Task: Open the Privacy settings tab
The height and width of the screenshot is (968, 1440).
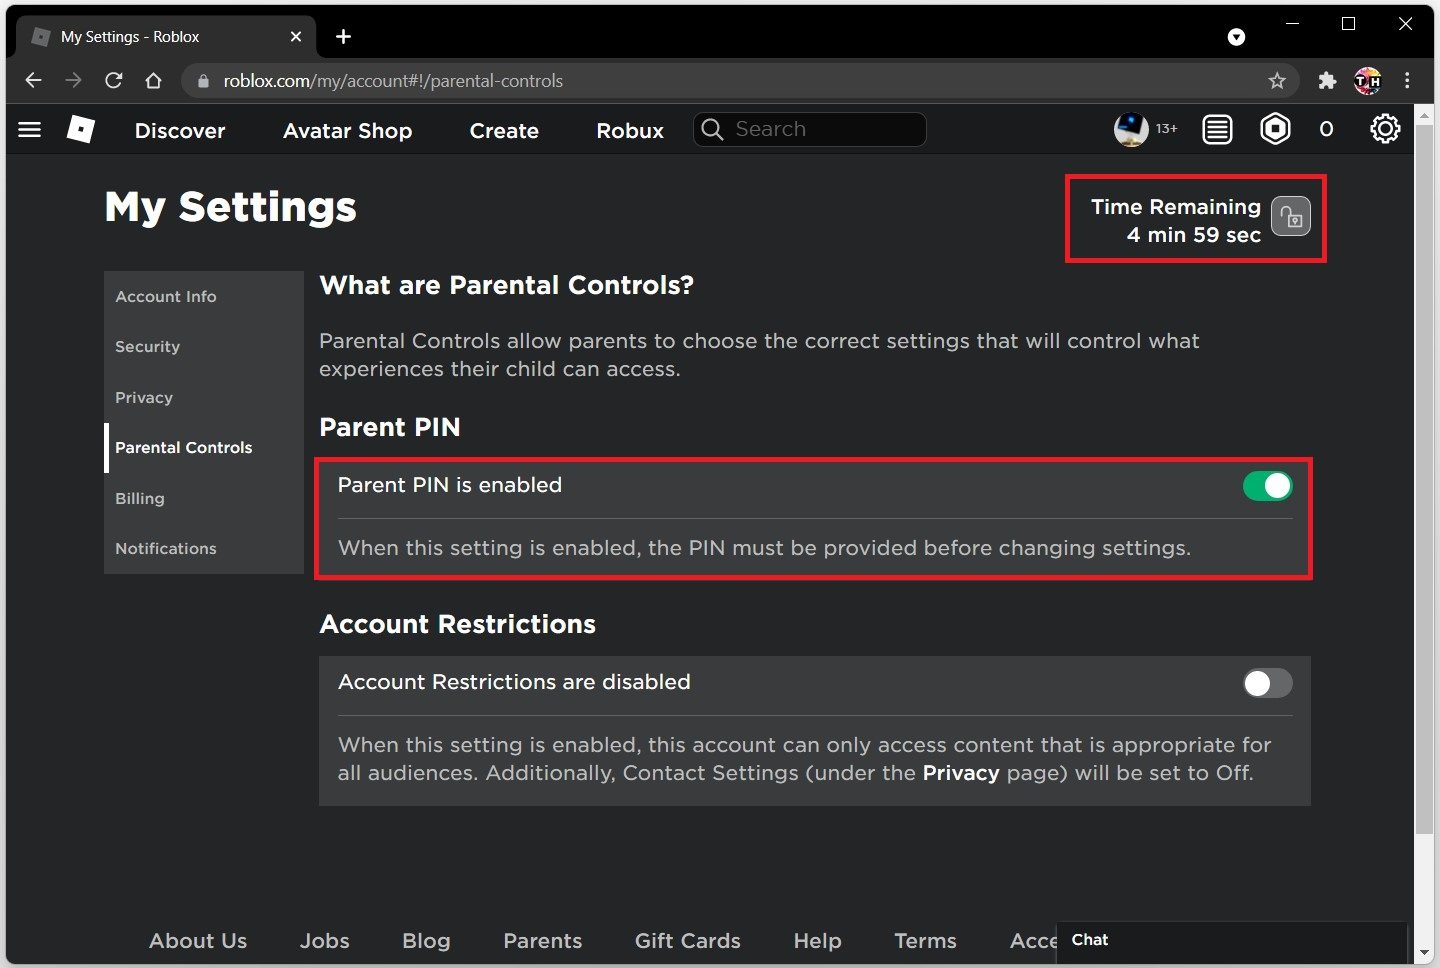Action: 144,398
